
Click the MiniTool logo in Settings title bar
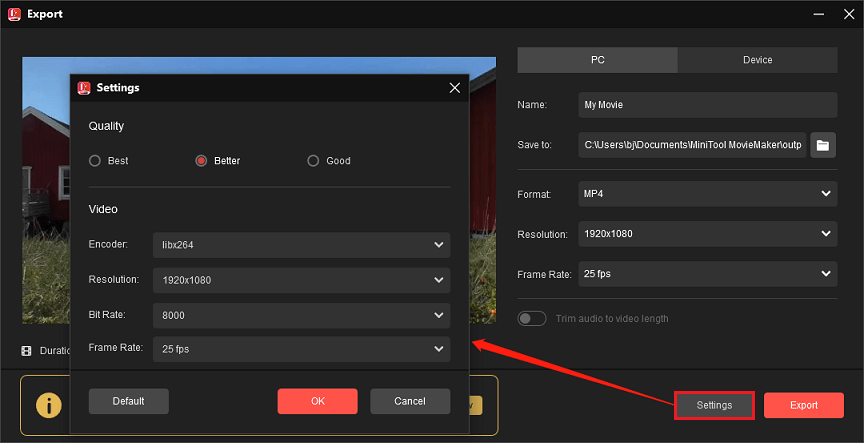(84, 88)
